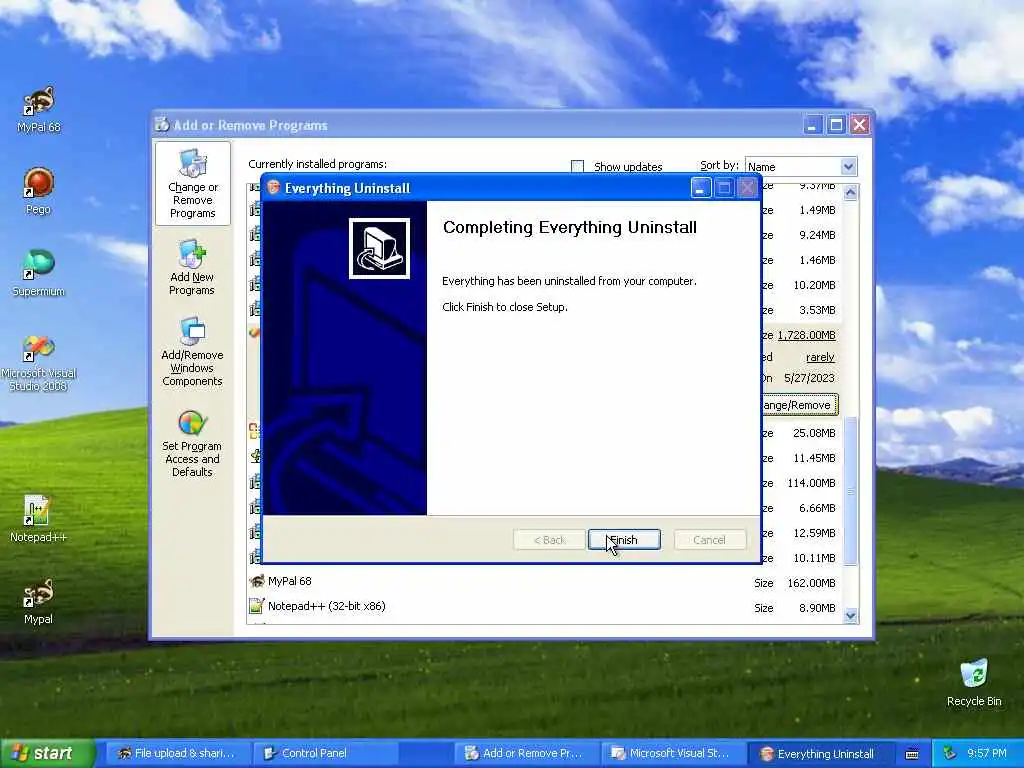This screenshot has width=1024, height=768.
Task: Click the program list scroll down arrow
Action: 850,615
